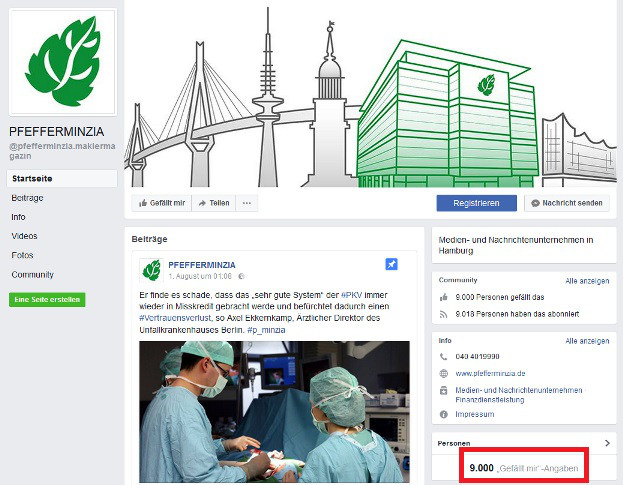The width and height of the screenshot is (623, 485).
Task: Open the Beiträge section in sidebar
Action: point(27,198)
